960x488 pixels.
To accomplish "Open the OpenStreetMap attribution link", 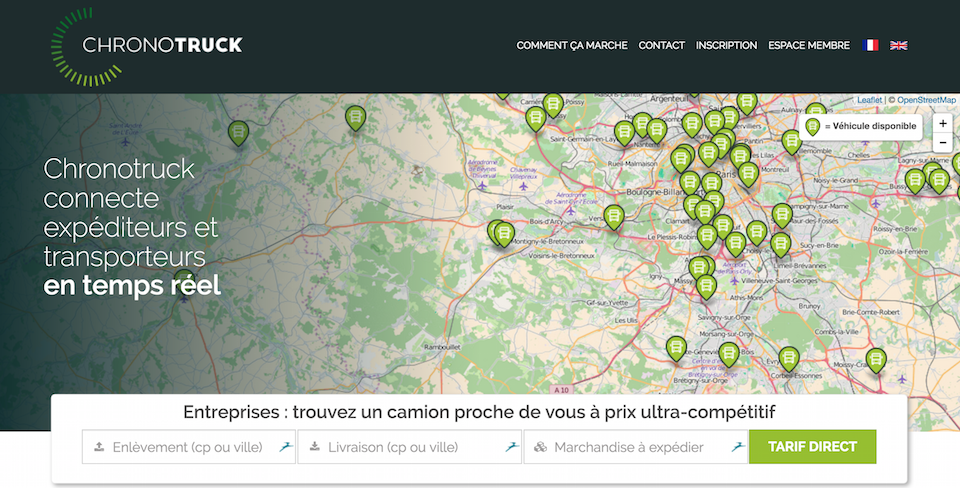I will [x=926, y=100].
